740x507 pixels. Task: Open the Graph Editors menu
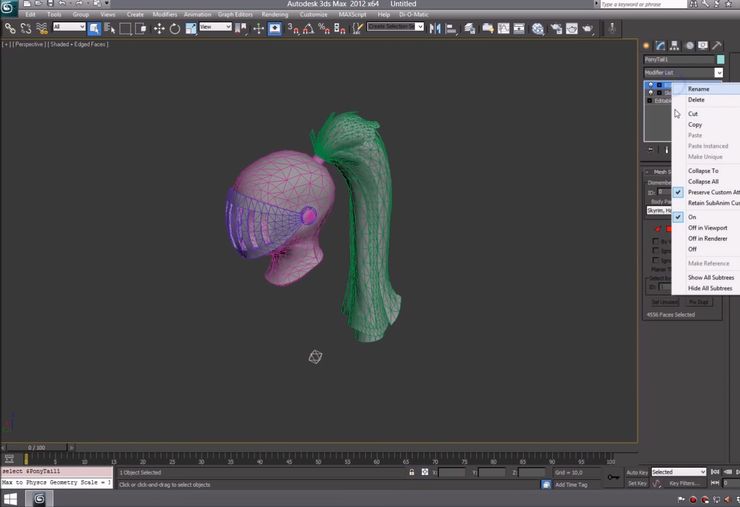234,15
